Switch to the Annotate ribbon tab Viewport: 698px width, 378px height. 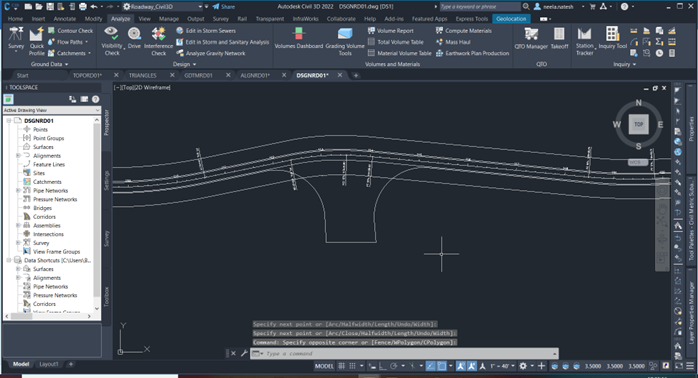click(65, 19)
